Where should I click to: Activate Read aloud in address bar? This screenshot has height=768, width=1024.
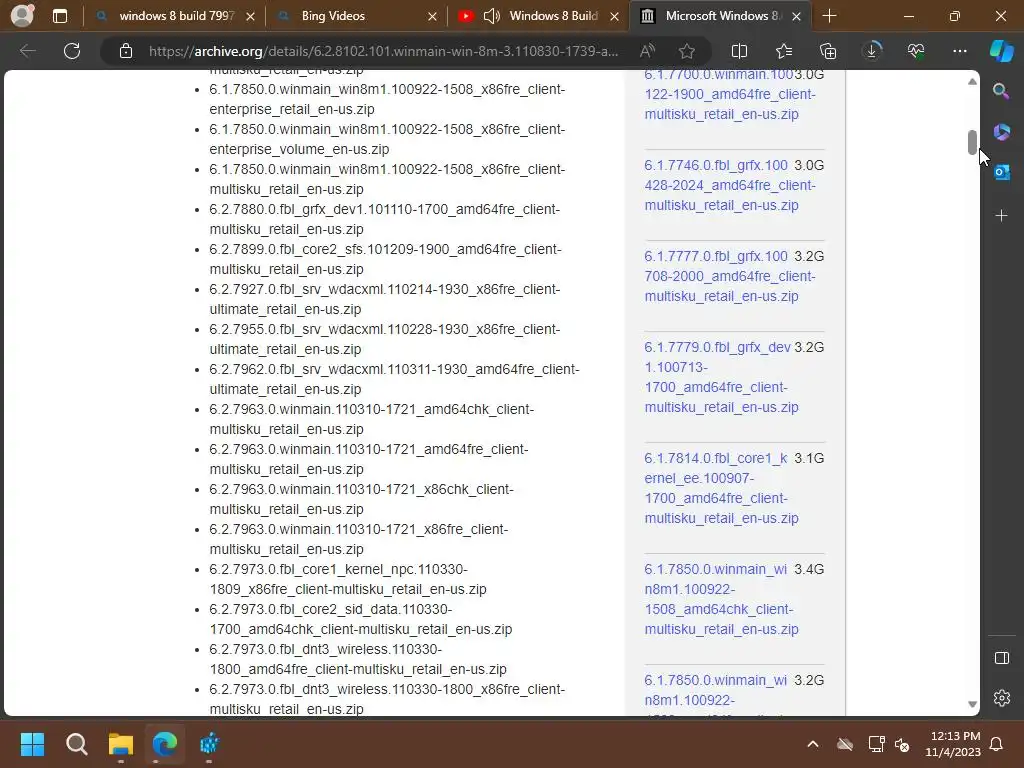tap(647, 50)
